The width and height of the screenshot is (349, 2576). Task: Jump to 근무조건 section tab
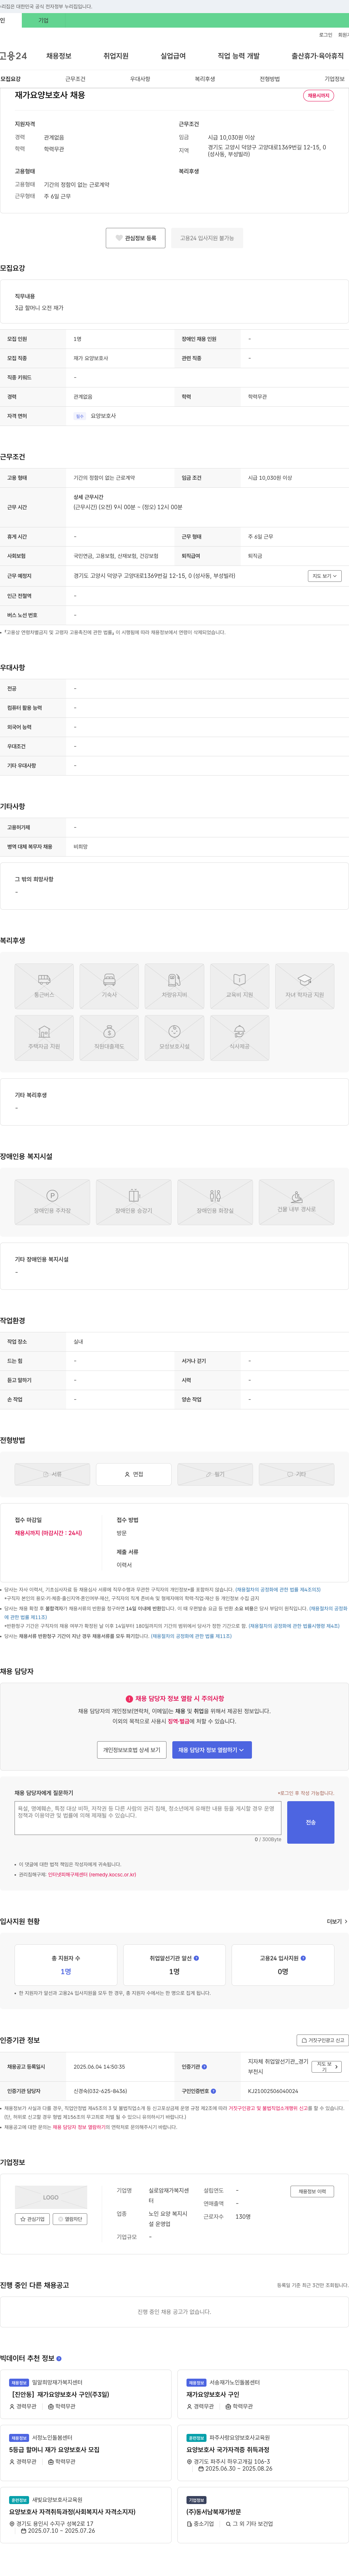(75, 79)
